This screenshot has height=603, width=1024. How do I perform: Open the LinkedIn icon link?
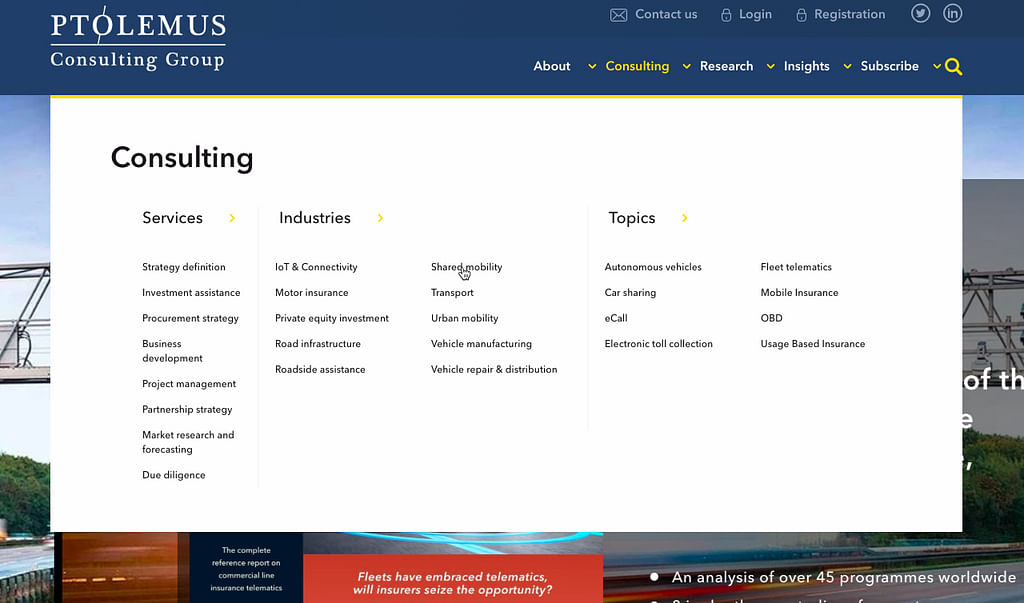[952, 14]
